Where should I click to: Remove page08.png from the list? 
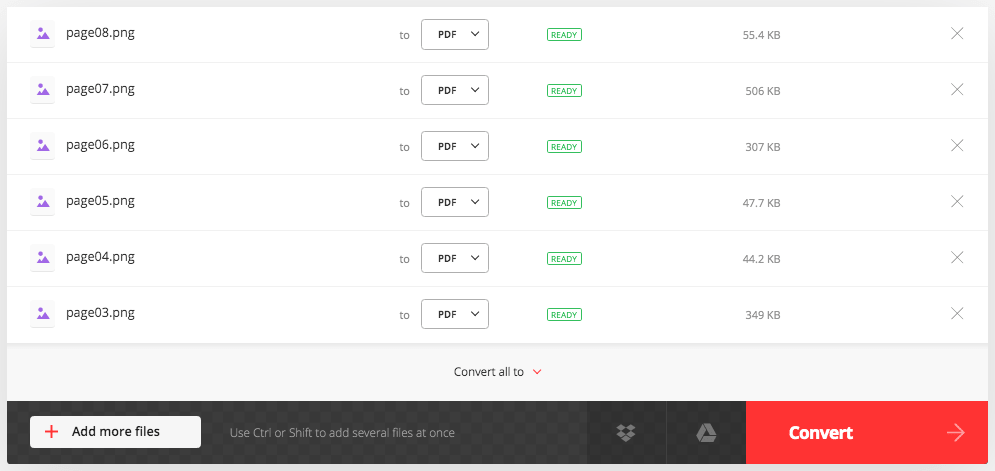pyautogui.click(x=957, y=34)
